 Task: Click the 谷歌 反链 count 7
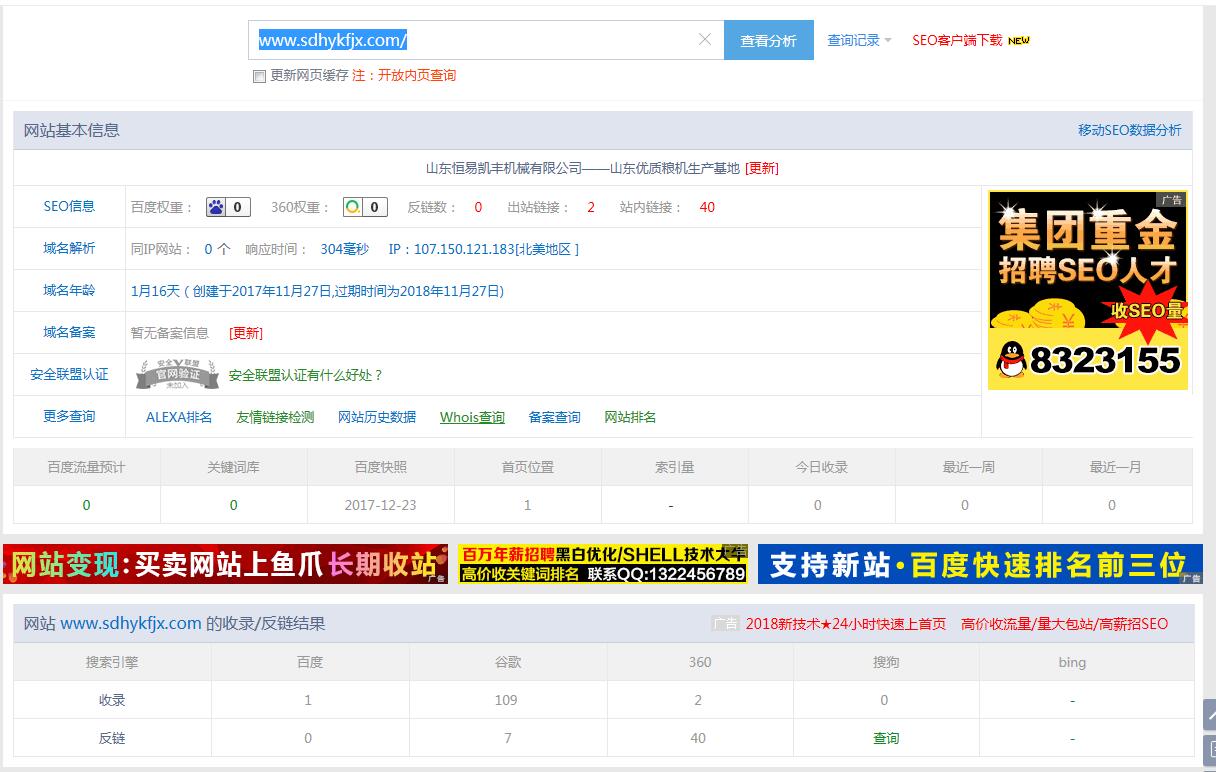(x=508, y=738)
